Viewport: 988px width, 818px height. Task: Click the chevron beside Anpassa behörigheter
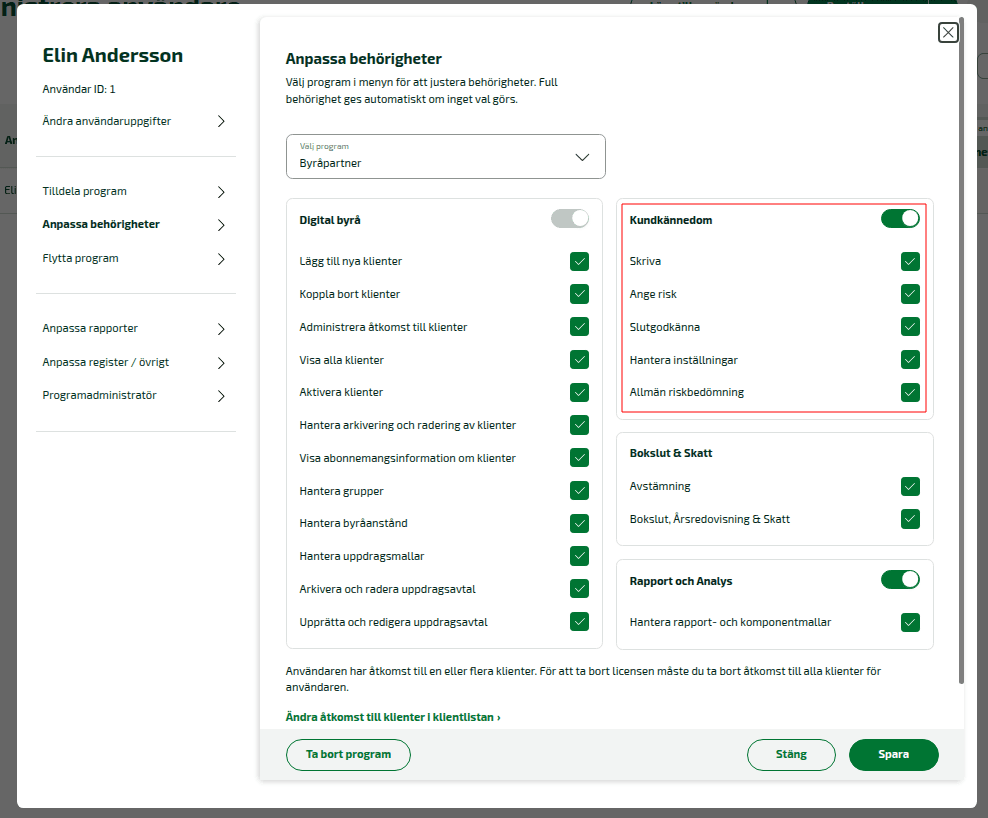(x=221, y=225)
